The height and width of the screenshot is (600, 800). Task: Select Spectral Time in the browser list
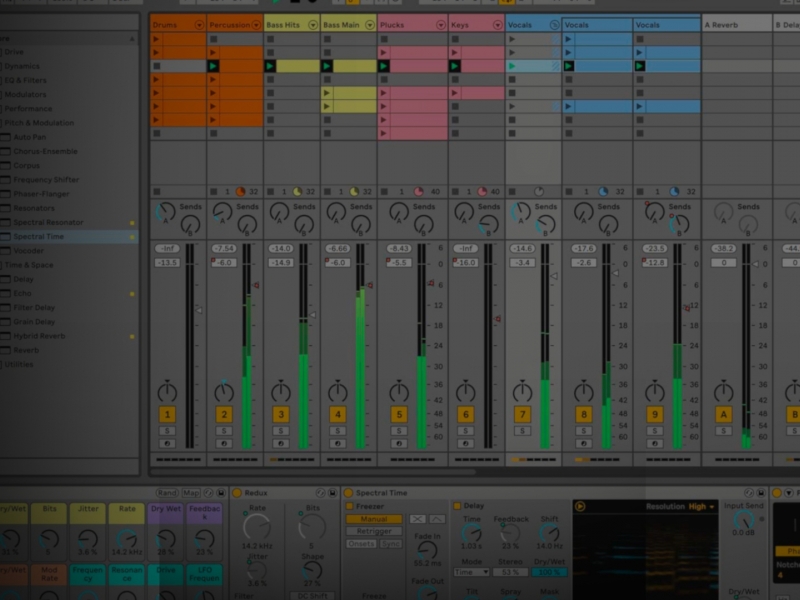(x=38, y=237)
